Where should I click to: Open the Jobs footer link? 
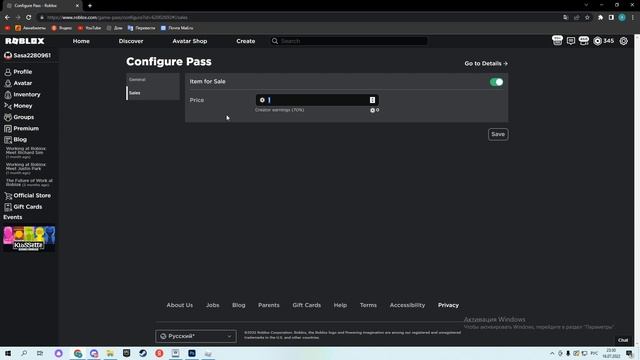[213, 305]
